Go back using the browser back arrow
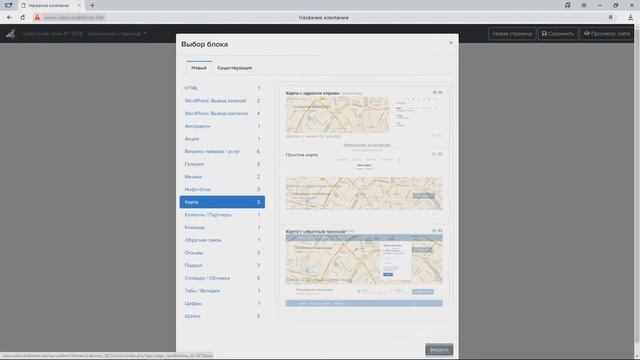640x360 pixels. [9, 18]
